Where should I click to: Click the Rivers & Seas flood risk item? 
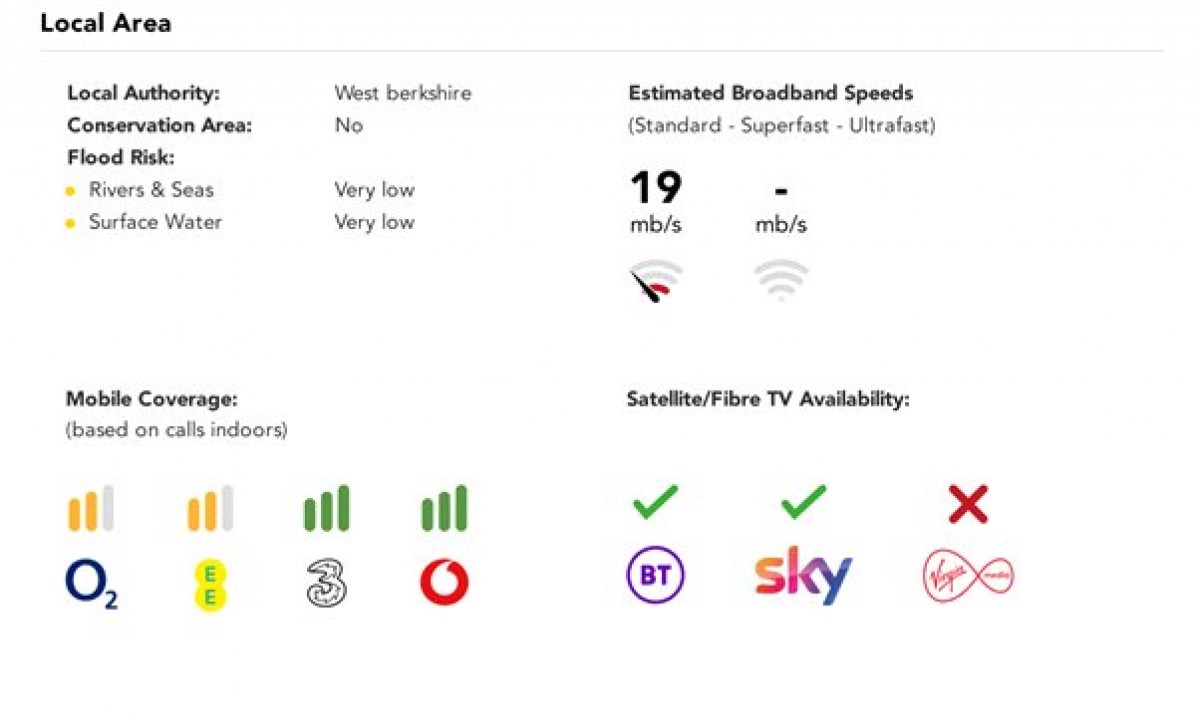coord(151,190)
